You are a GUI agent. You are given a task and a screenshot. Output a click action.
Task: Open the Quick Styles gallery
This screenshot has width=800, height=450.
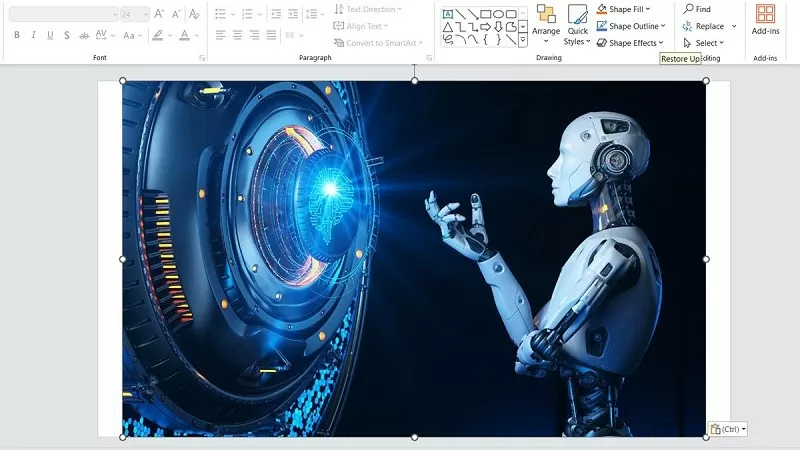tap(577, 24)
